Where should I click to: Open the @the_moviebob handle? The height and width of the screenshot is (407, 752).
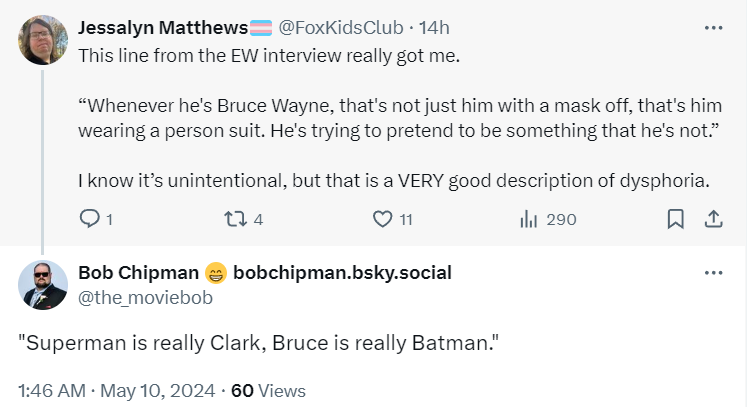(x=145, y=298)
